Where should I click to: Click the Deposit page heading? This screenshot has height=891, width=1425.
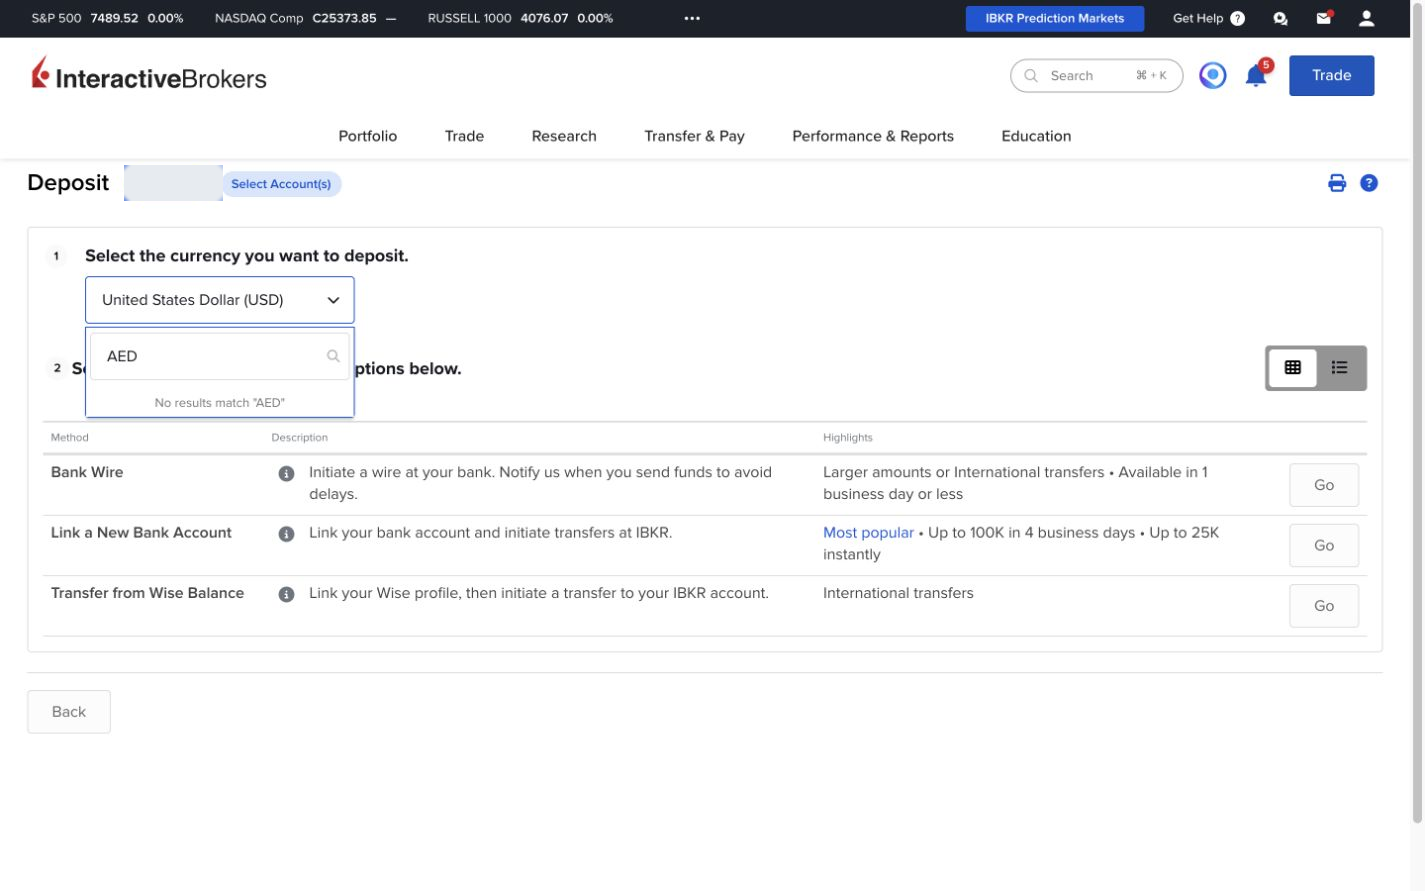coord(68,183)
